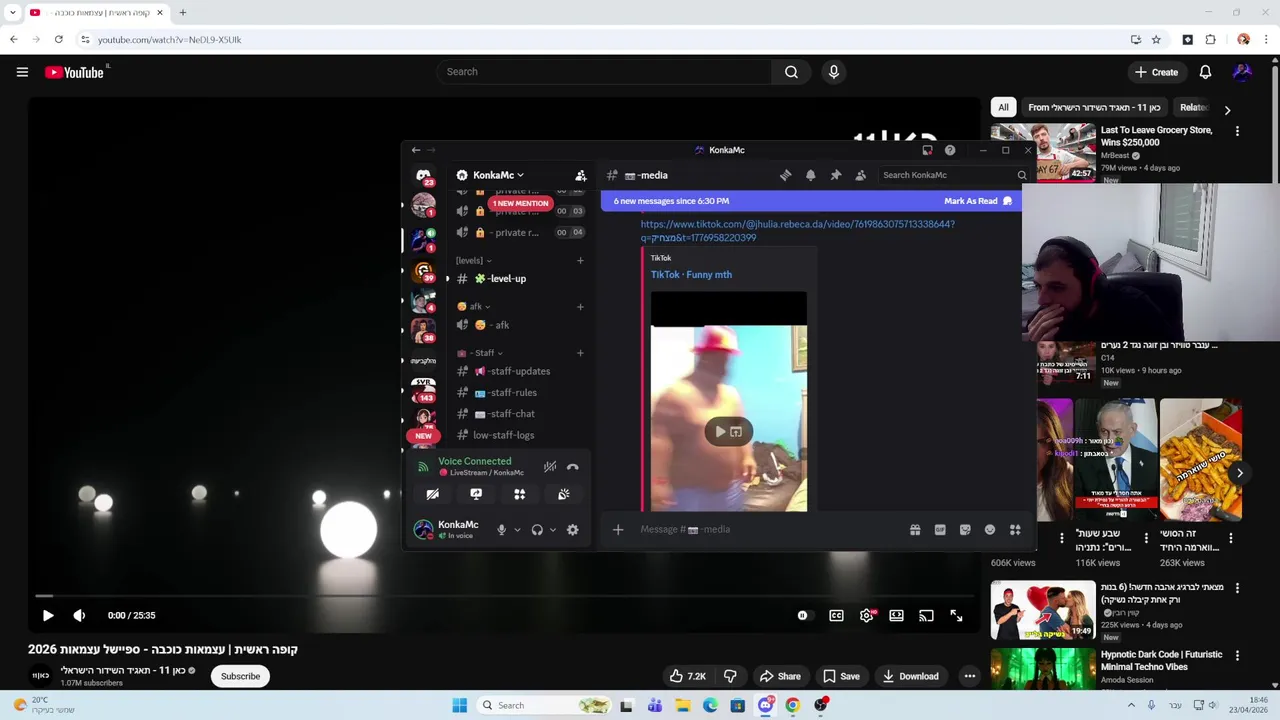Open headphones output options chevron
The width and height of the screenshot is (1280, 720).
point(552,530)
